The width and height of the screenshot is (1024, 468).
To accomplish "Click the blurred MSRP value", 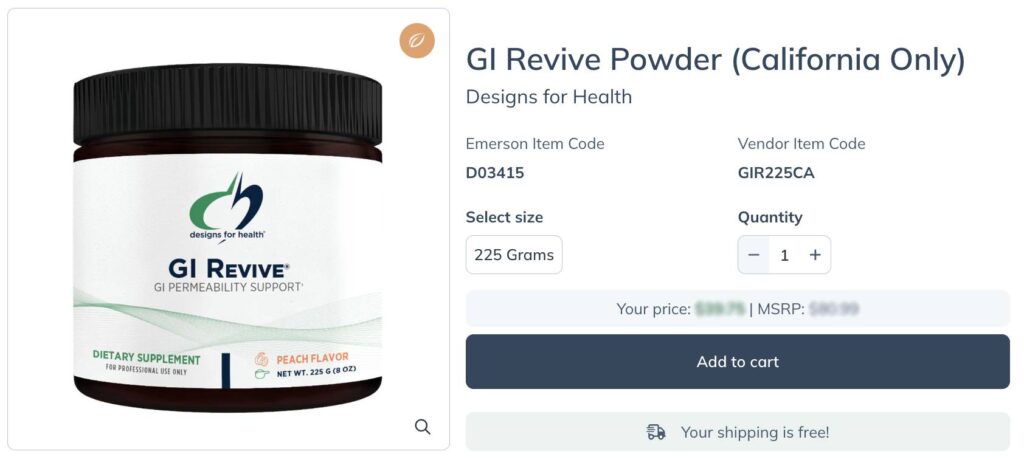I will tap(833, 309).
